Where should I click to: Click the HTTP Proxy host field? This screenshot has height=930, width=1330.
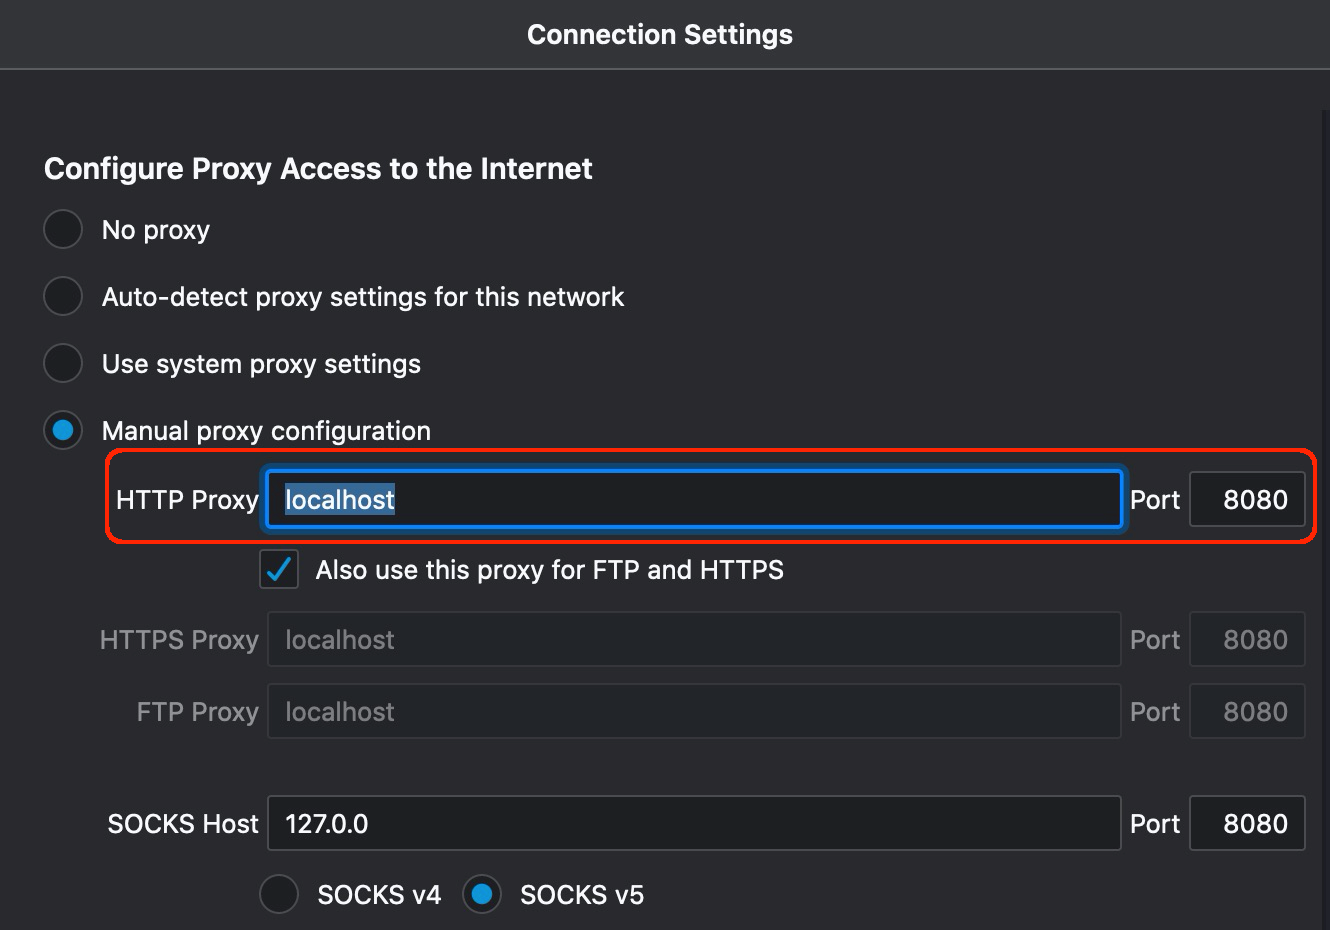(694, 499)
